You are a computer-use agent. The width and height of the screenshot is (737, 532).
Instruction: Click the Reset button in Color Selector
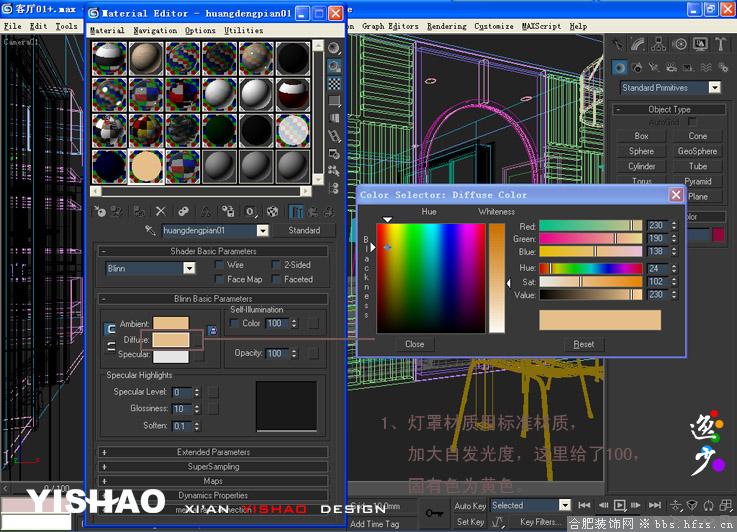point(584,344)
